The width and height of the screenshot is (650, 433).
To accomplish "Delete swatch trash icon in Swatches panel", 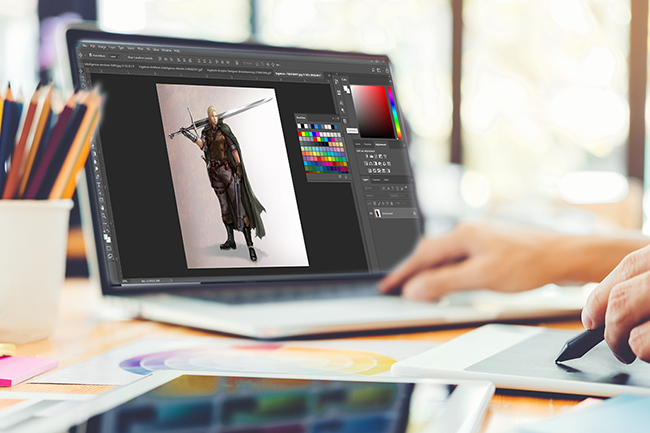I will click(347, 177).
